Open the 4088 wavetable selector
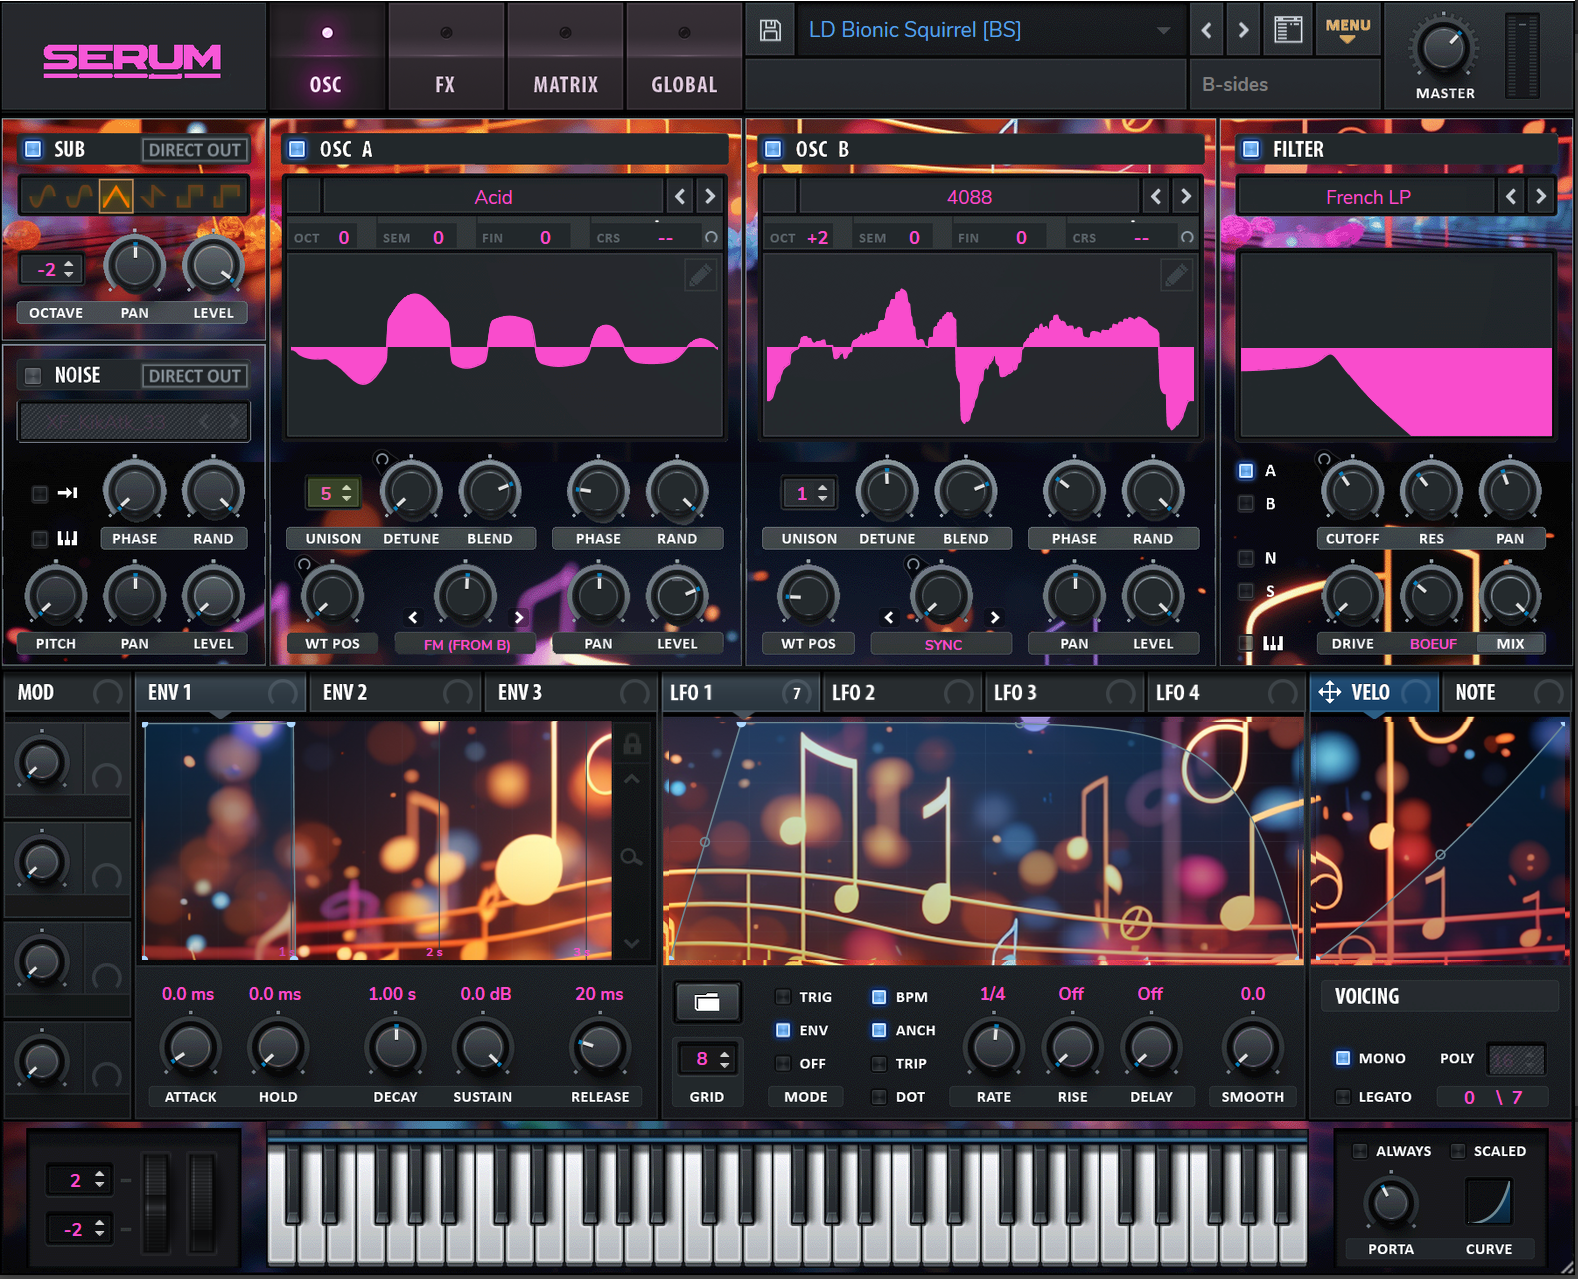The image size is (1578, 1279). click(969, 197)
